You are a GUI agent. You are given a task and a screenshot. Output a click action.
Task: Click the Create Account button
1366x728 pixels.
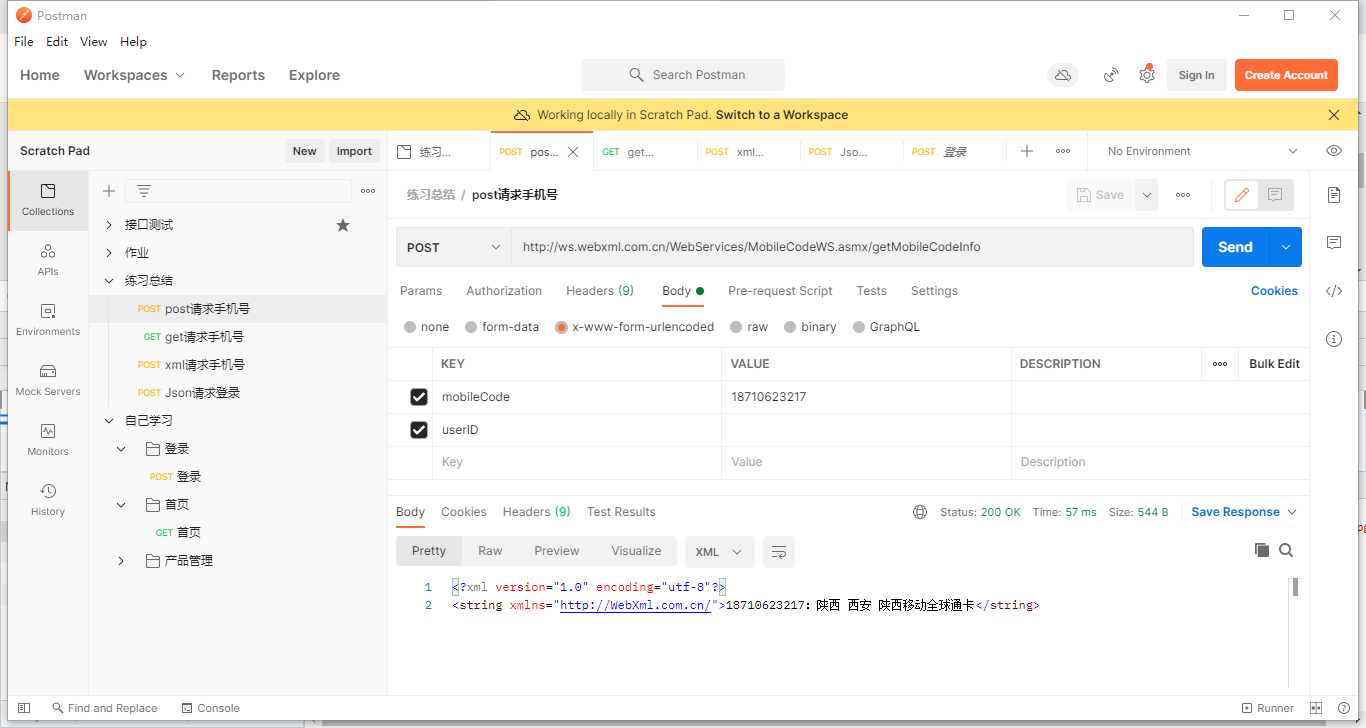pyautogui.click(x=1286, y=75)
